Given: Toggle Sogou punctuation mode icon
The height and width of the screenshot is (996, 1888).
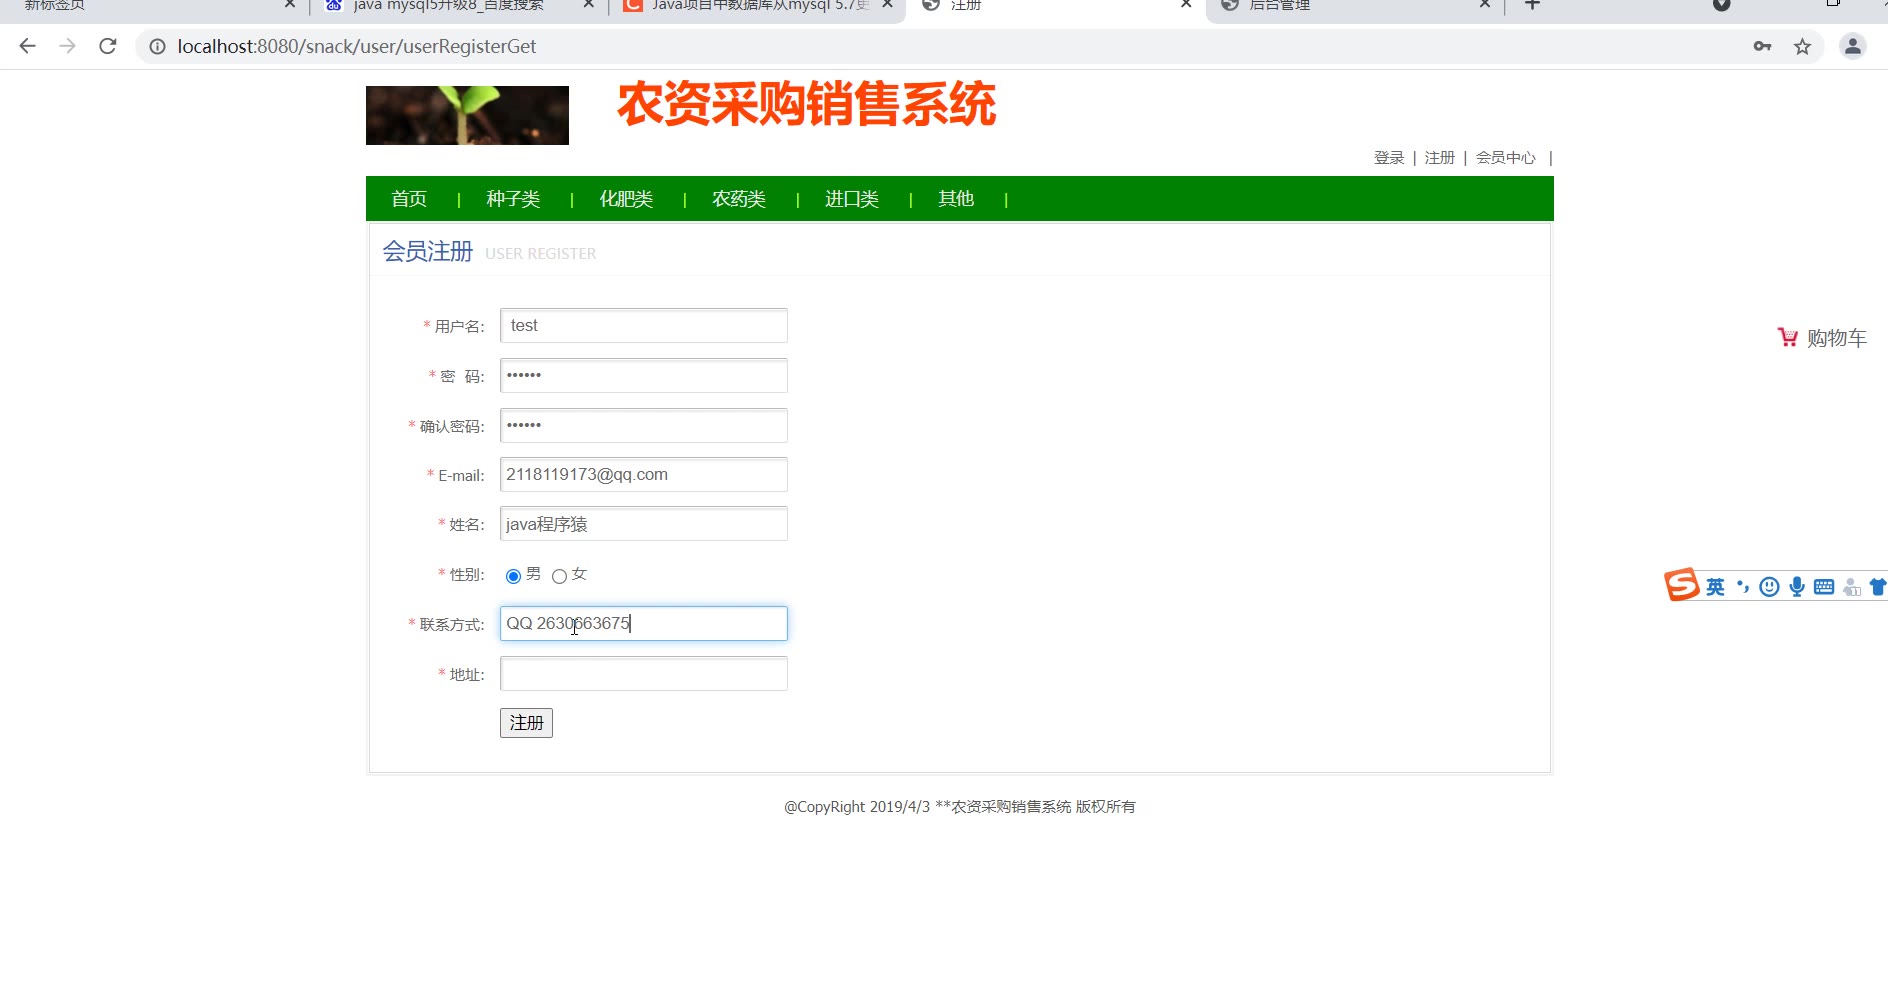Looking at the screenshot, I should [1743, 587].
